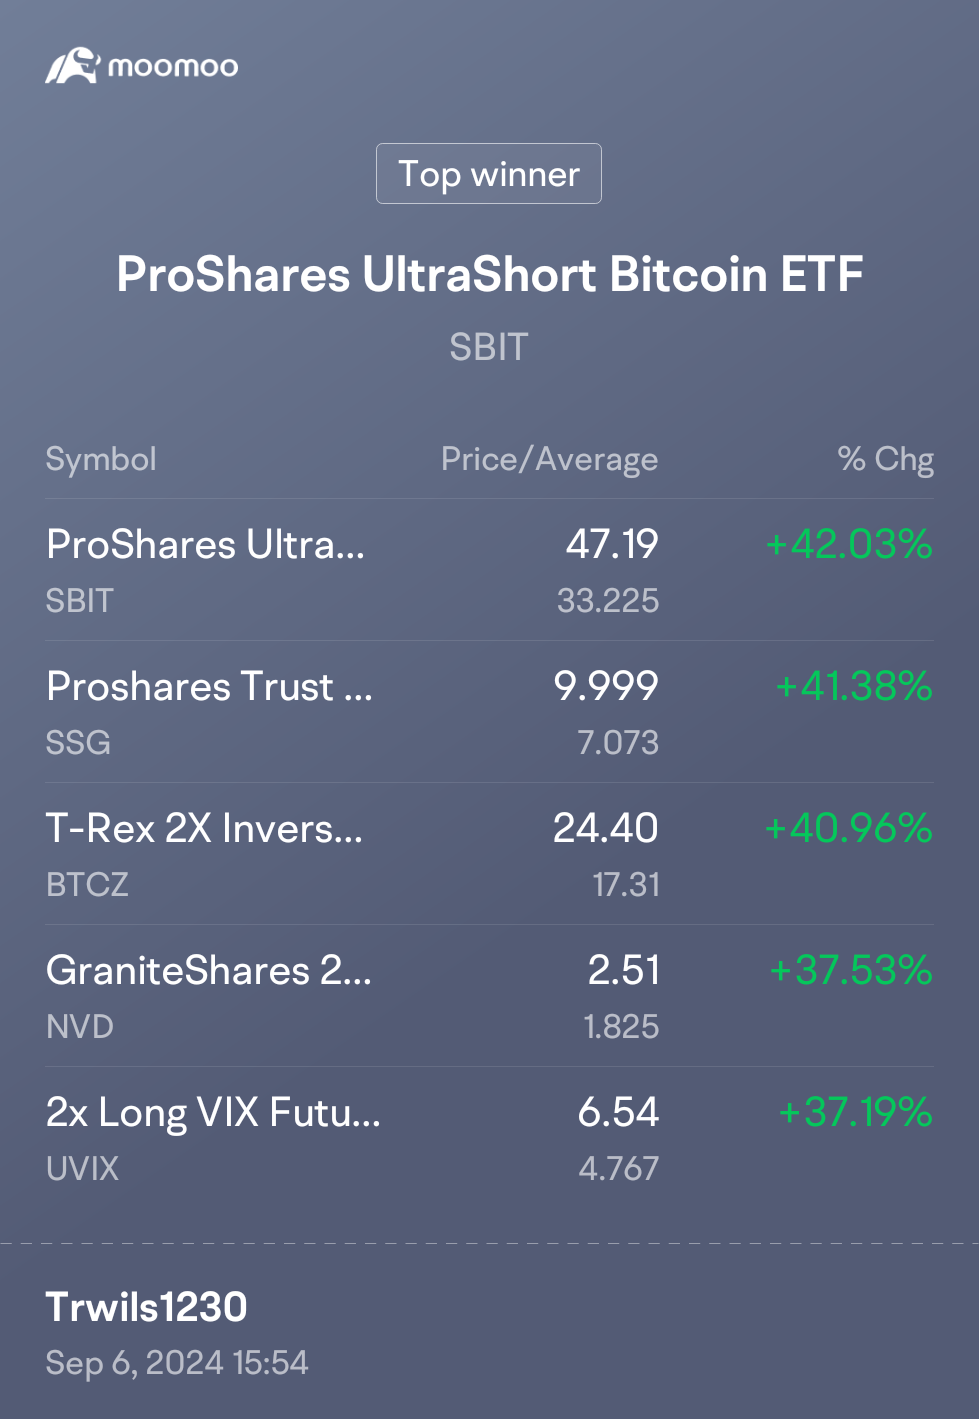979x1419 pixels.
Task: Sort by the Symbol column header
Action: (101, 459)
